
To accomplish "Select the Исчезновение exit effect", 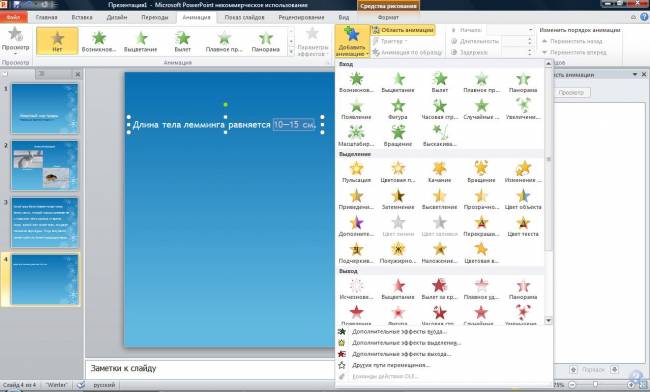I will coord(356,289).
